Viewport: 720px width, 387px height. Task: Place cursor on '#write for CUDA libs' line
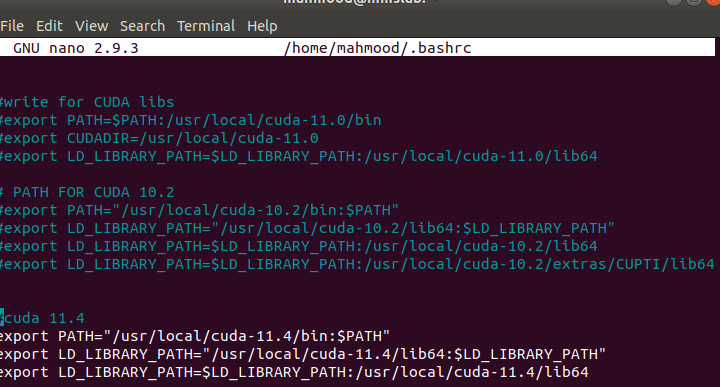(x=87, y=102)
